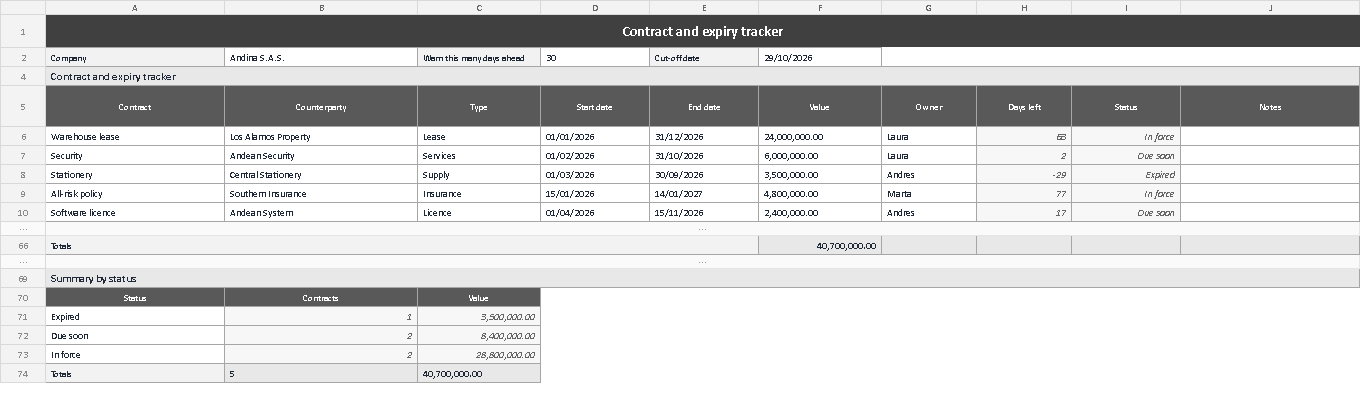Image resolution: width=1372 pixels, height=395 pixels.
Task: Select the summary value '8,400,000.00'
Action: 479,335
